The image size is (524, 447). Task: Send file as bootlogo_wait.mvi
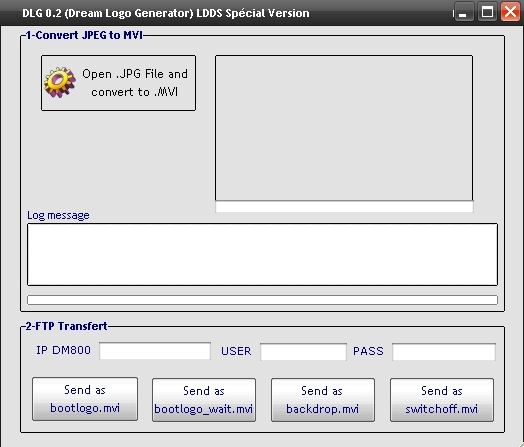[204, 400]
